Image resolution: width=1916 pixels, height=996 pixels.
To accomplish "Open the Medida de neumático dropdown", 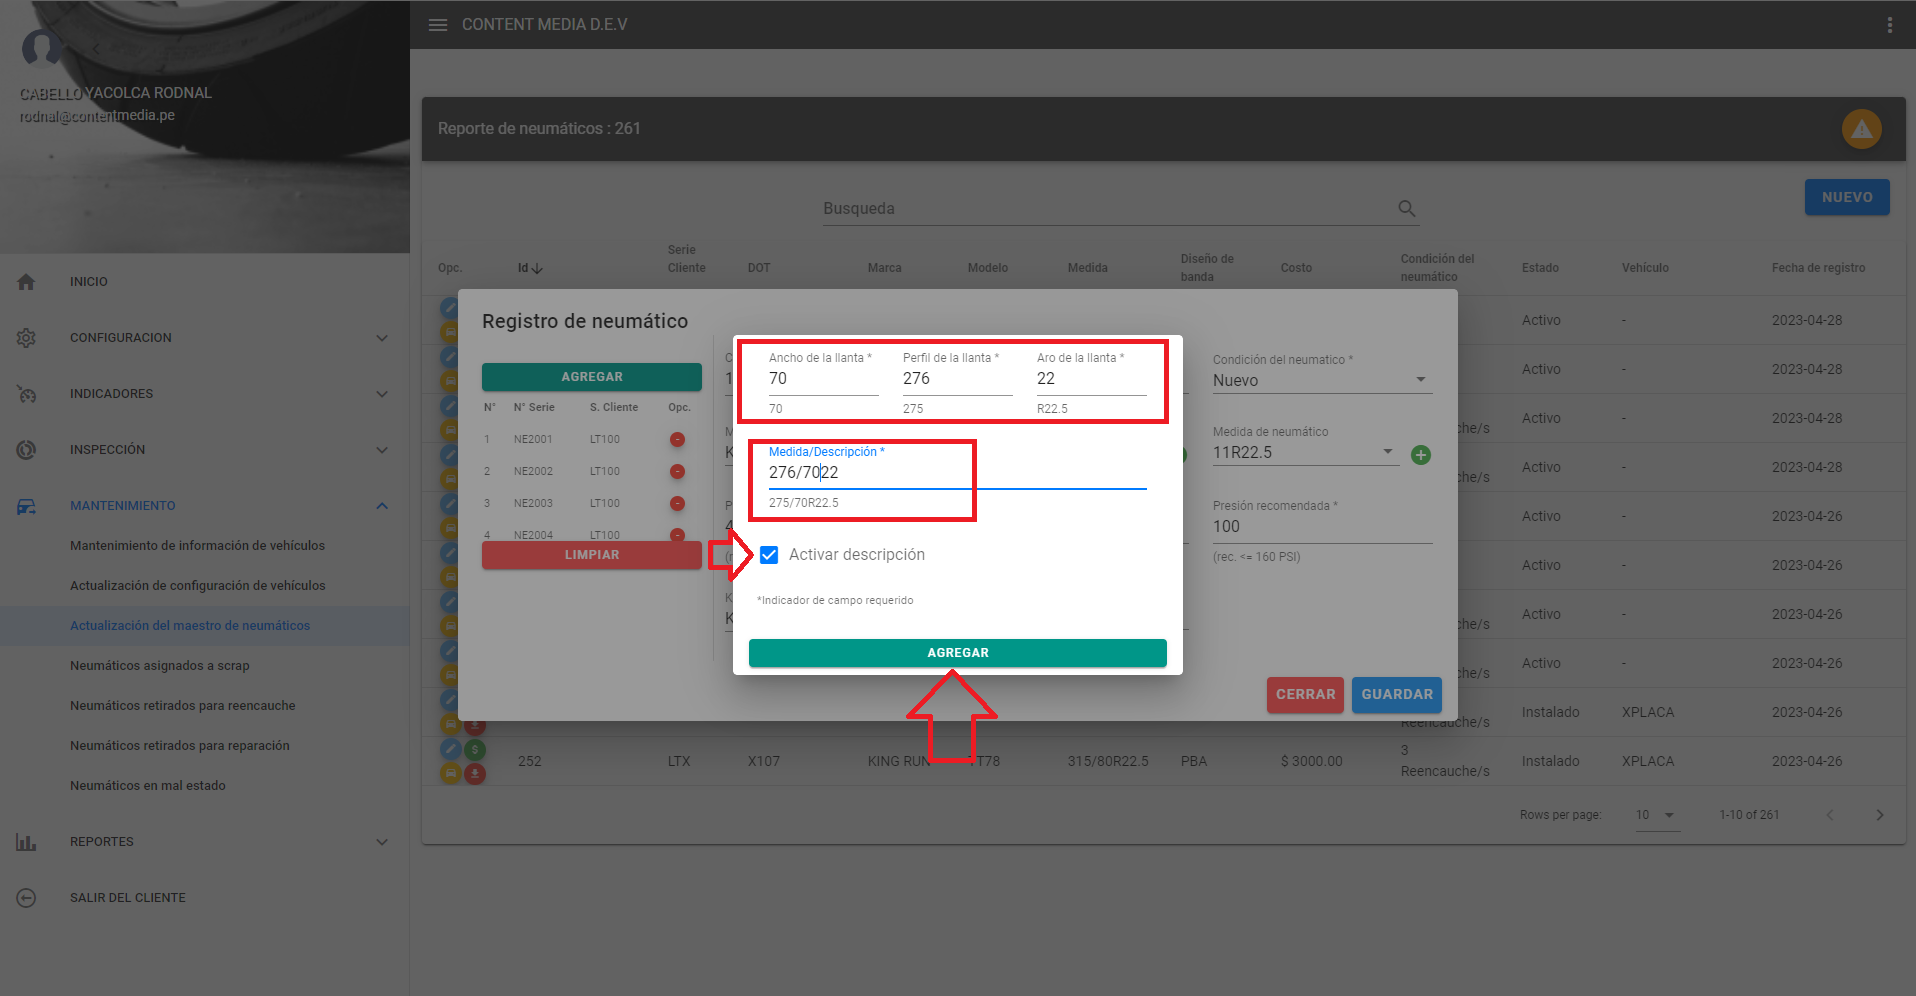I will click(x=1303, y=453).
